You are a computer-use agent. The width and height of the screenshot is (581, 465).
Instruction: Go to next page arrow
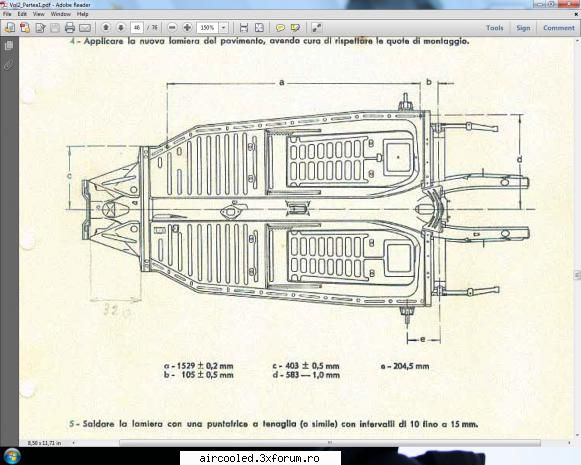click(121, 28)
